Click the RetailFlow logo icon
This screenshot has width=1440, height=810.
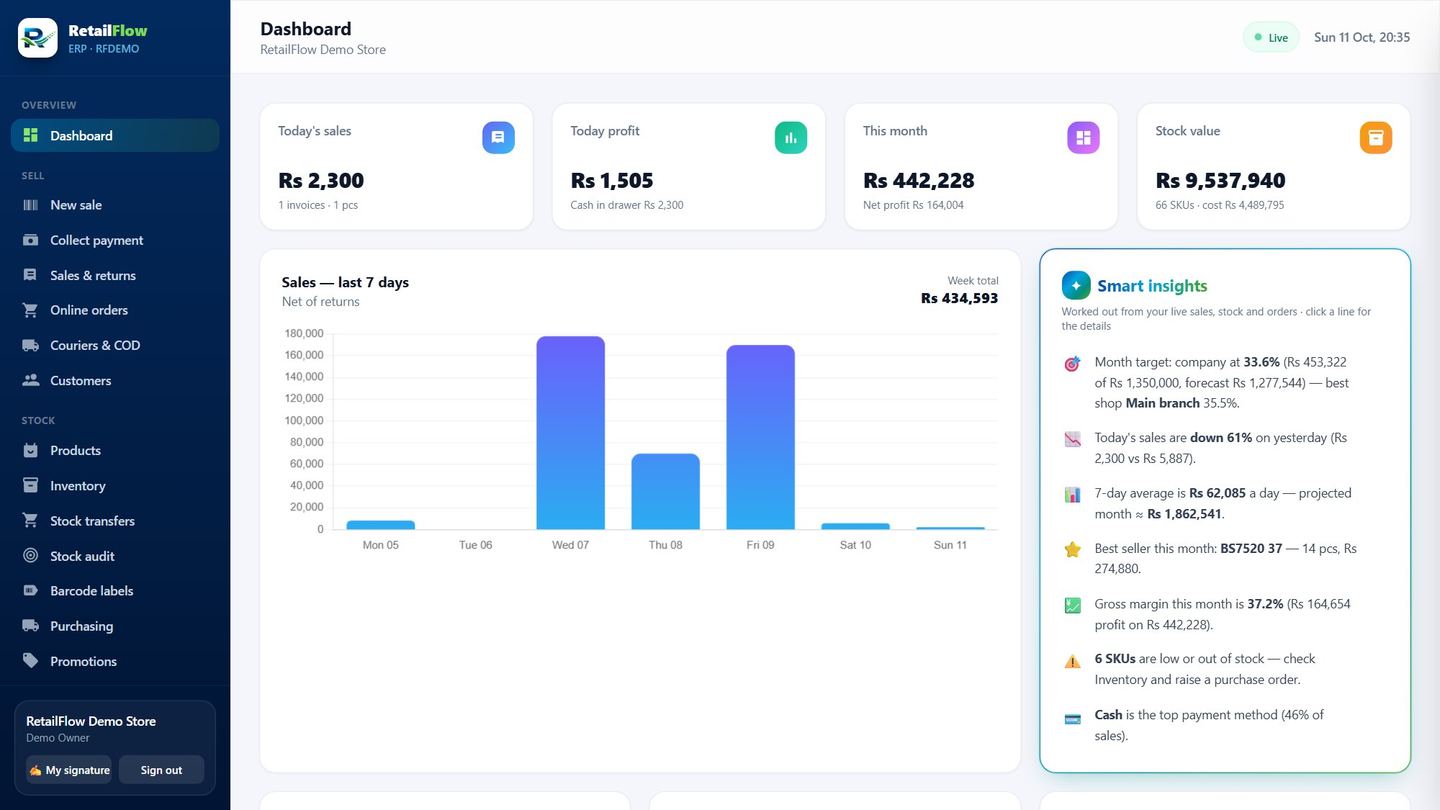point(38,38)
